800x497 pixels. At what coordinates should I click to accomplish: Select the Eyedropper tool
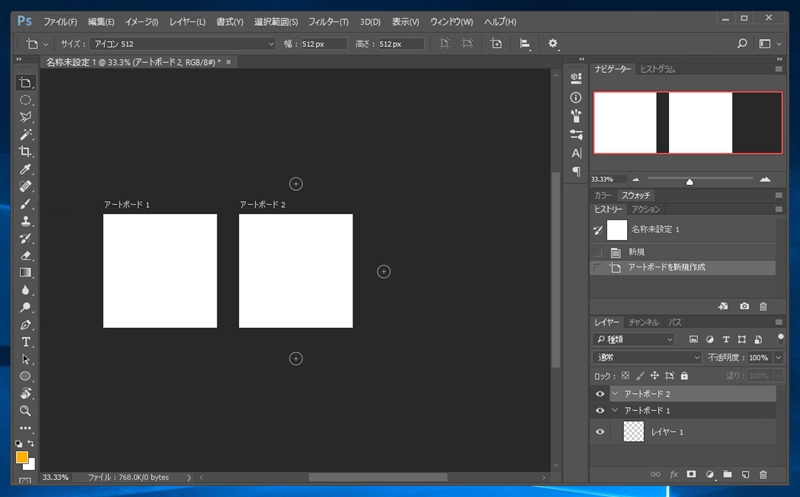26,169
